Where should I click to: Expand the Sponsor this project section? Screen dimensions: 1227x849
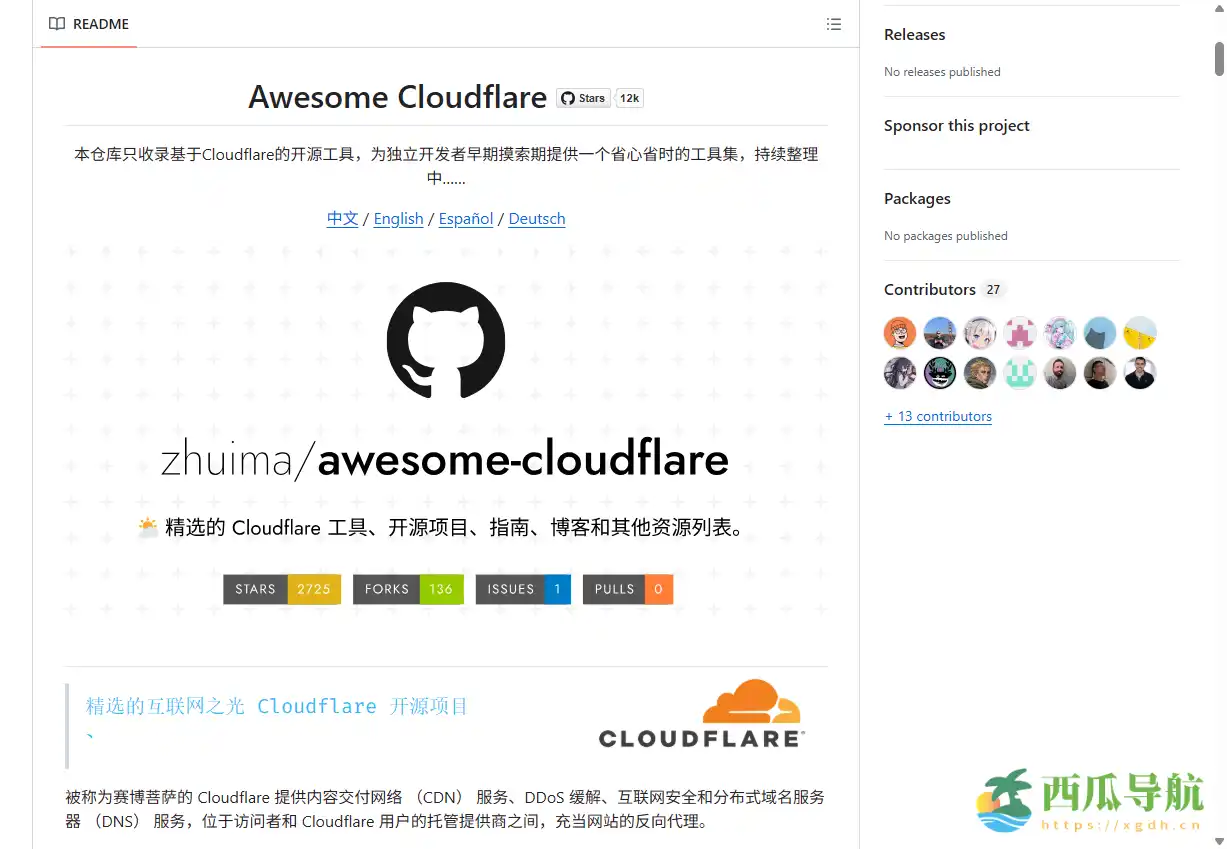click(x=956, y=125)
